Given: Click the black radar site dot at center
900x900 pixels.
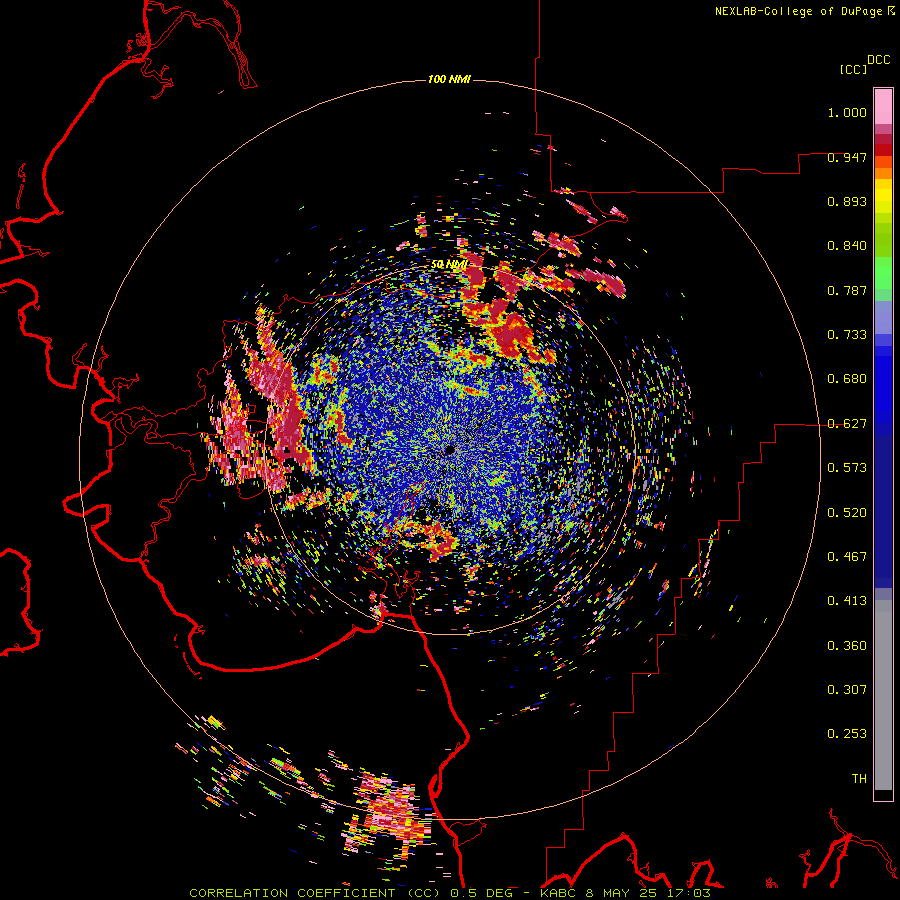Looking at the screenshot, I should 450,450.
